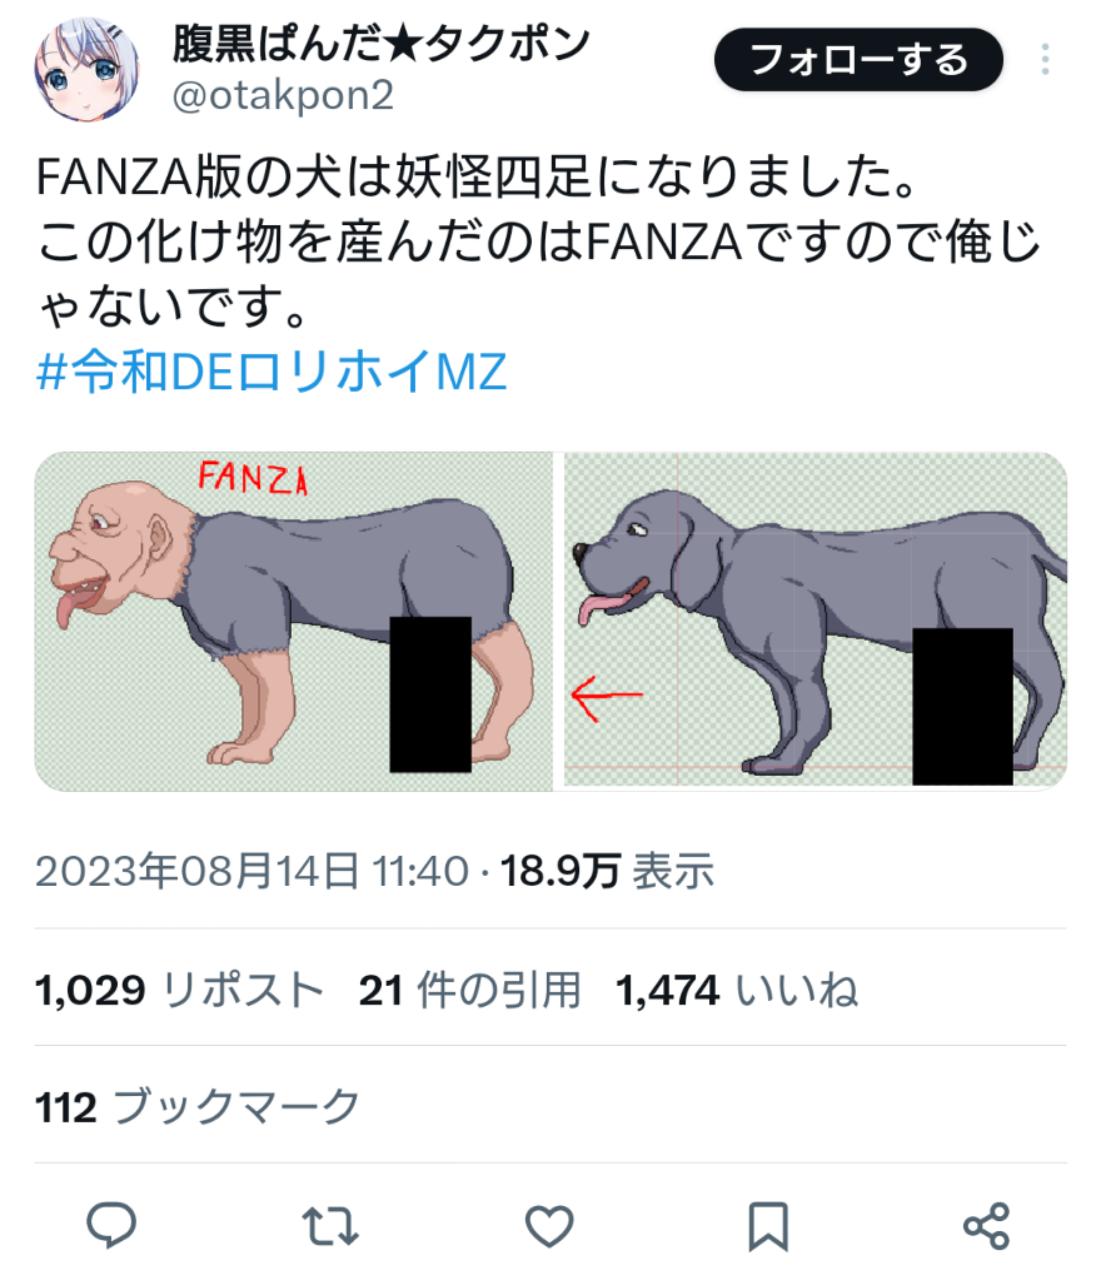Click the @otakpon2 username handle
Image resolution: width=1096 pixels, height=1279 pixels.
(x=284, y=96)
